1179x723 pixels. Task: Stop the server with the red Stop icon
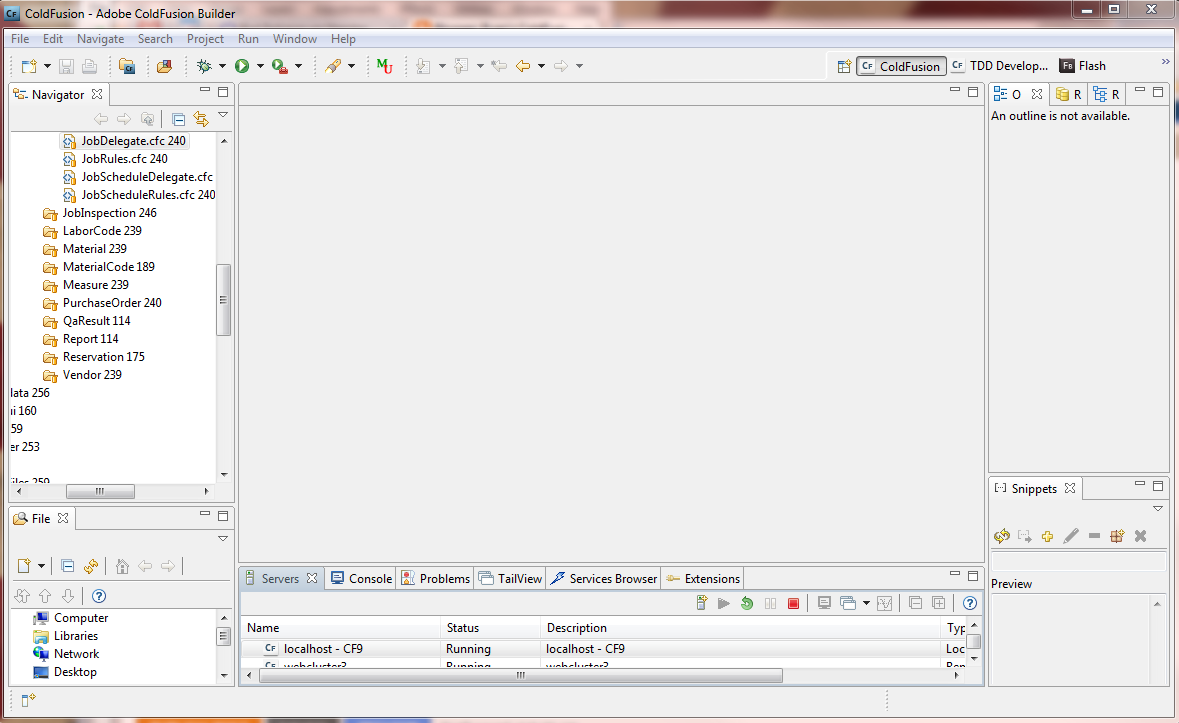[x=792, y=603]
